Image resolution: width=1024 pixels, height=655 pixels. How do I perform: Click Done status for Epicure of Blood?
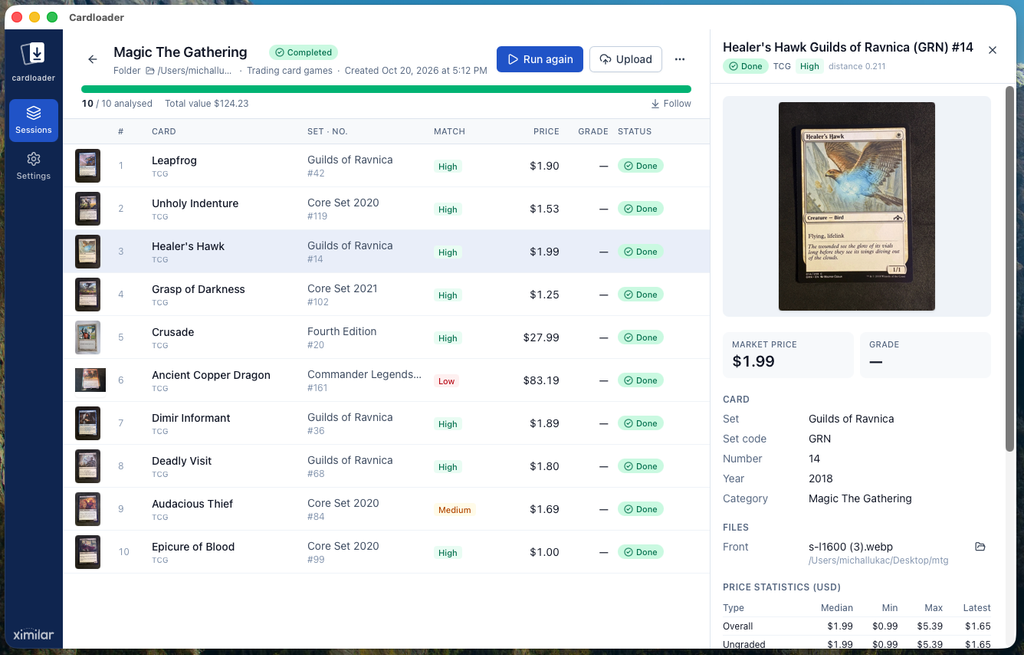coord(641,552)
